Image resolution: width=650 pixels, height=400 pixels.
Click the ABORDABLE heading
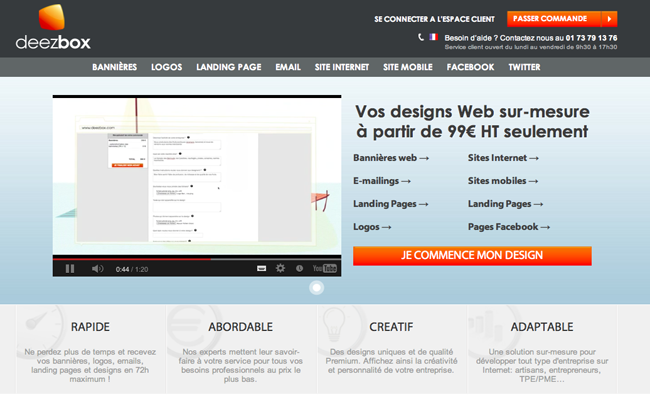tap(240, 327)
